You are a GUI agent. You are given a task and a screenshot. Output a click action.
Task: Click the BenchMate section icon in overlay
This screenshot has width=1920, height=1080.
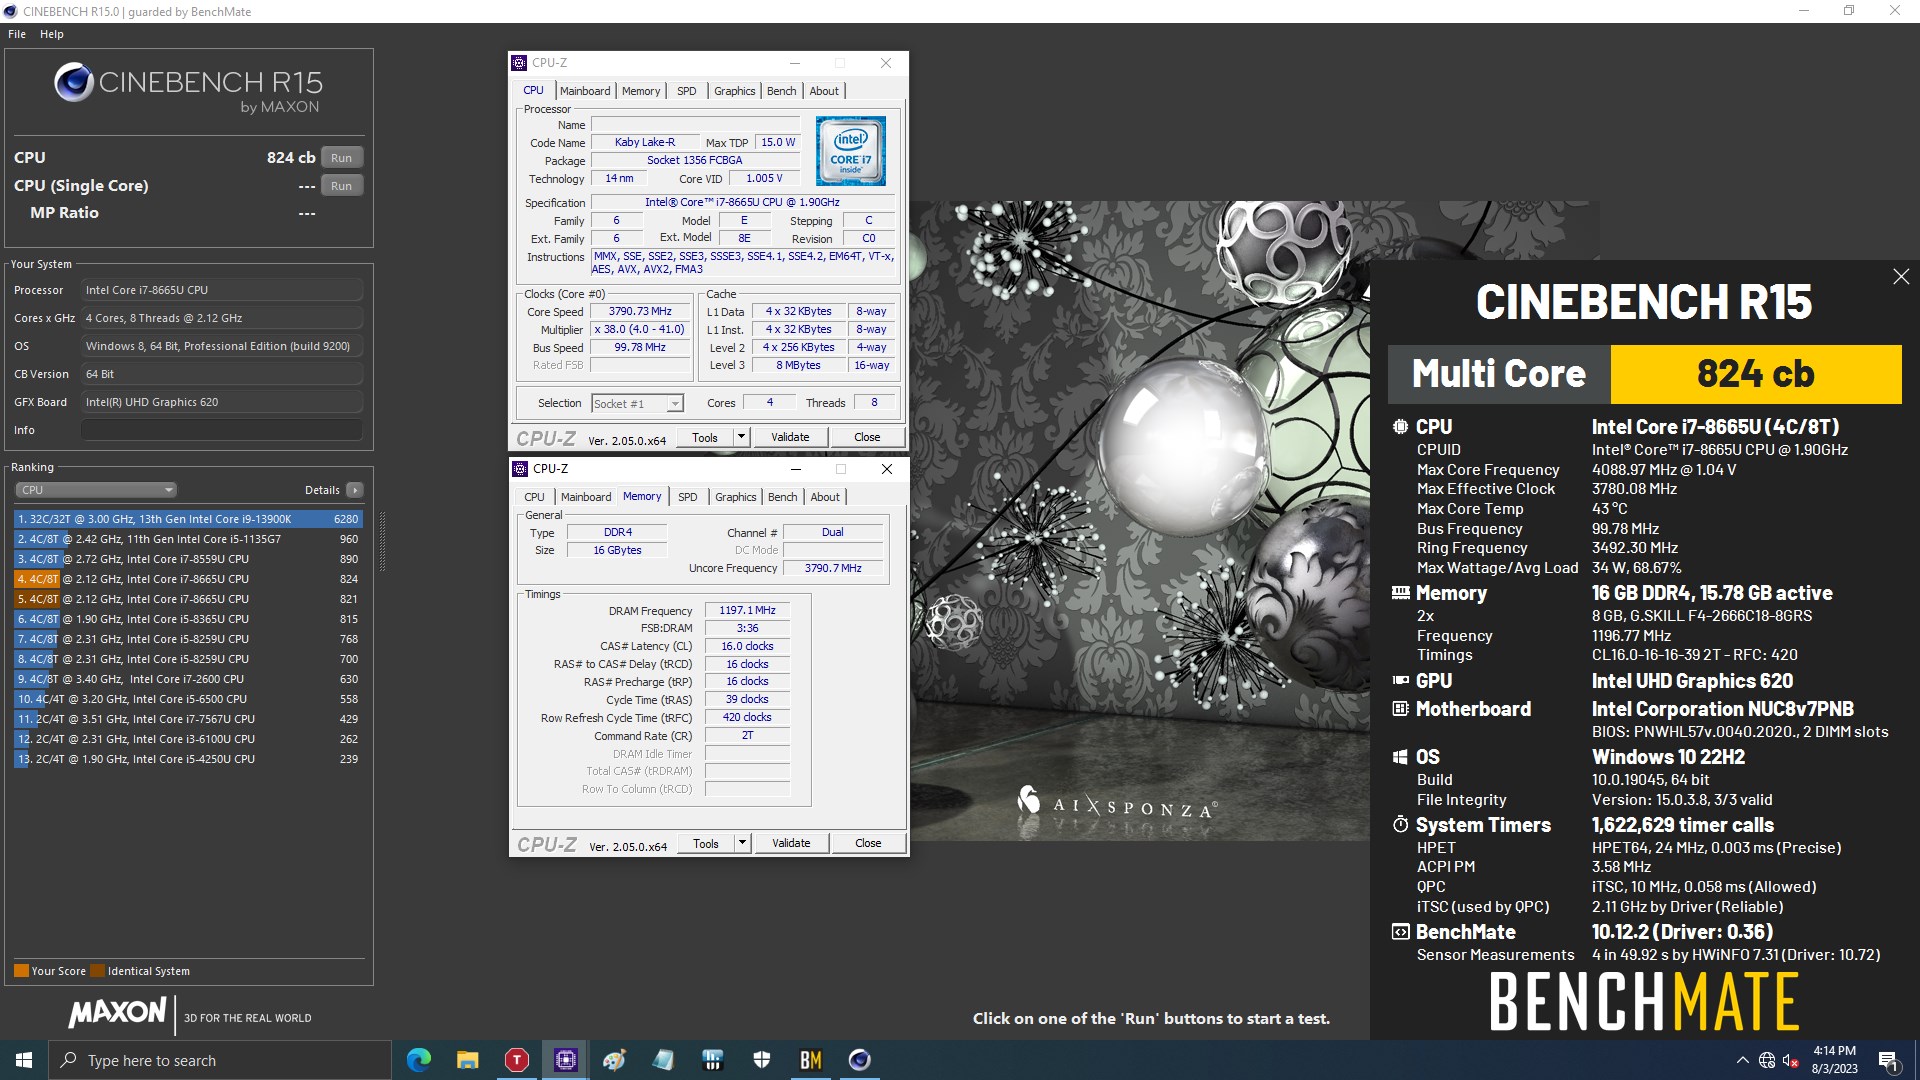coord(1400,932)
